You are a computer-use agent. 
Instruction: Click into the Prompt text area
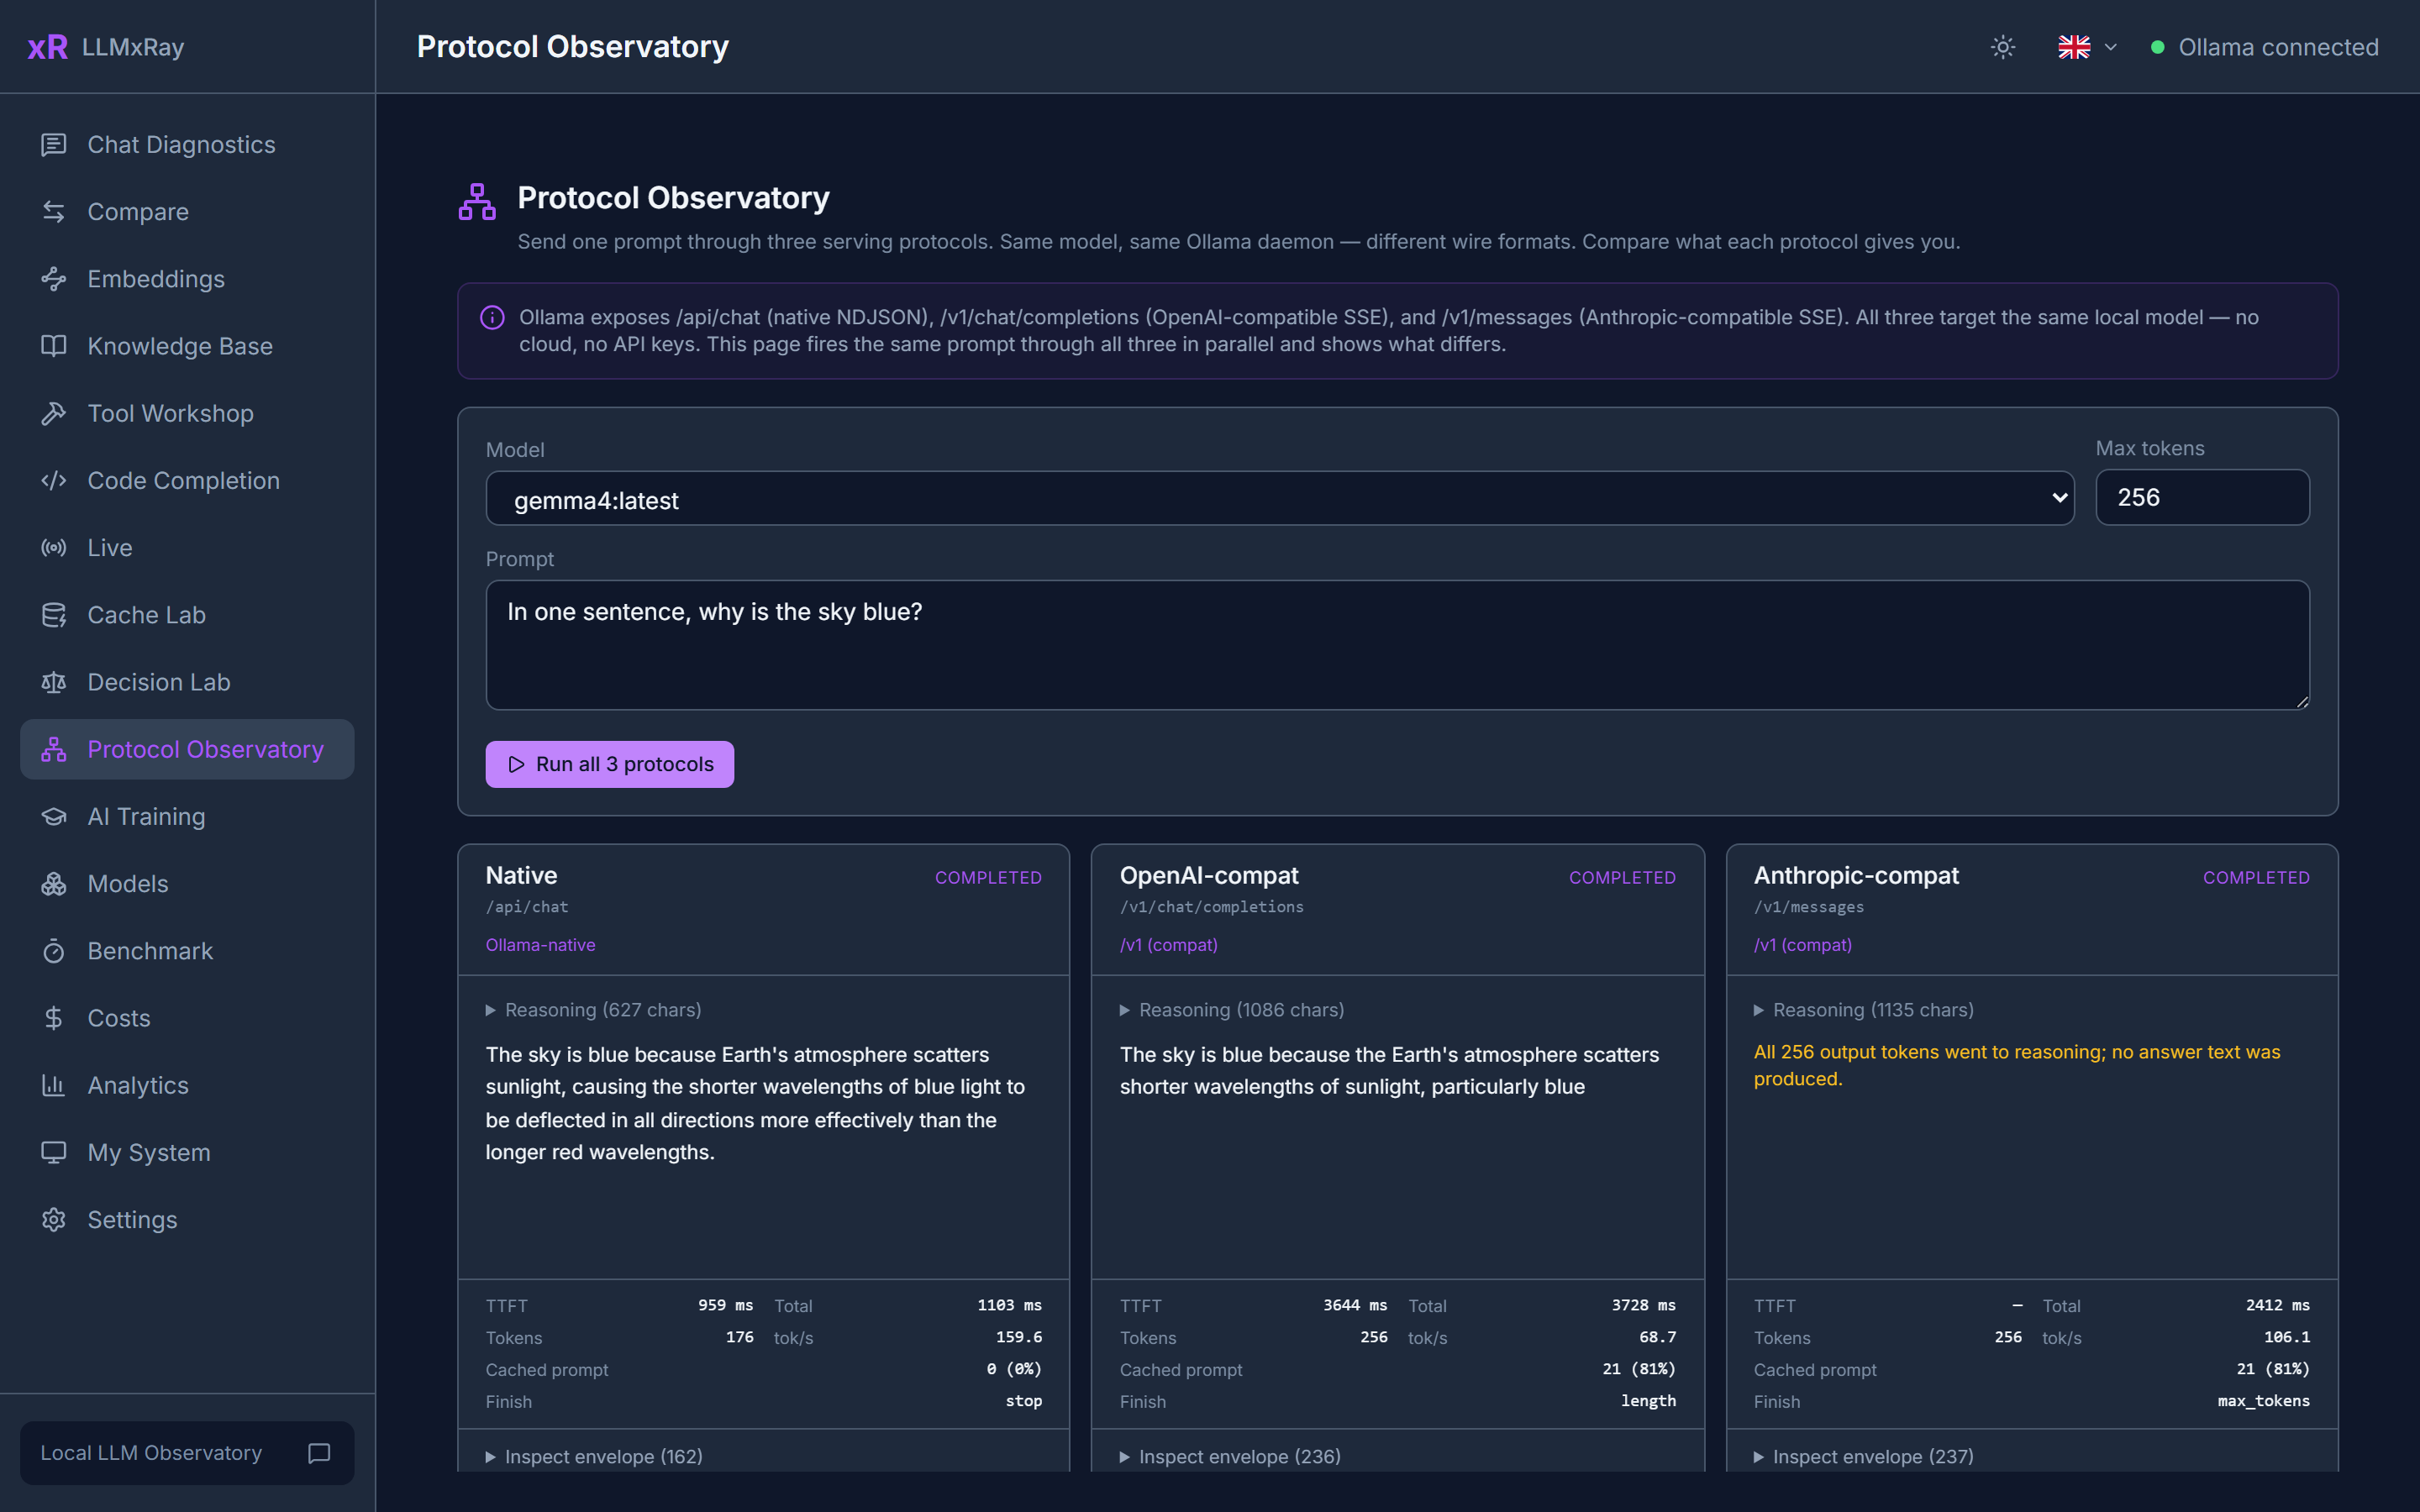pyautogui.click(x=1397, y=645)
